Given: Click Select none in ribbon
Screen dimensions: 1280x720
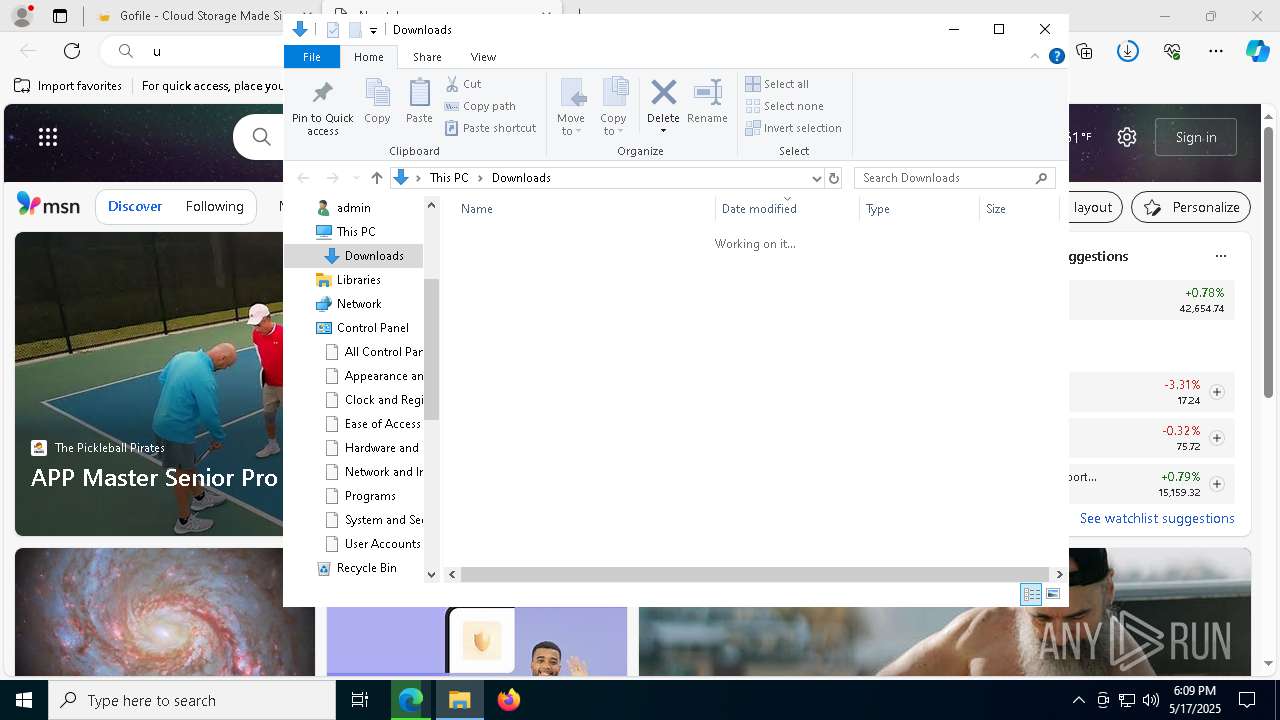Looking at the screenshot, I should coord(785,106).
